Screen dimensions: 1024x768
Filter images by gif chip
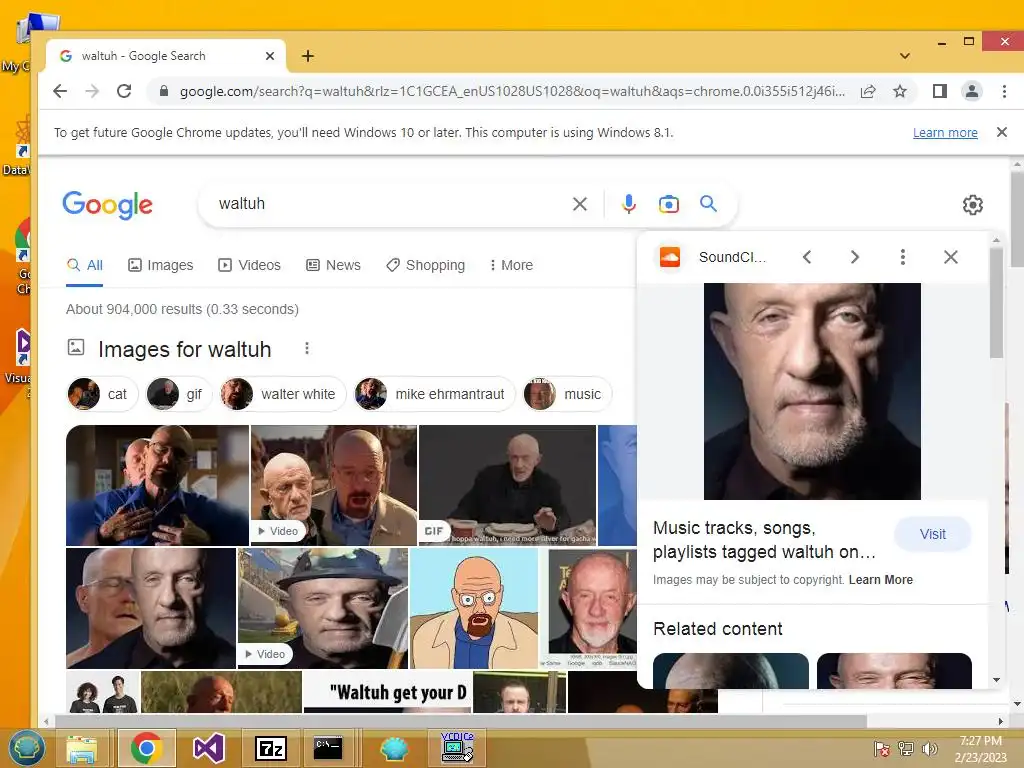tap(178, 394)
